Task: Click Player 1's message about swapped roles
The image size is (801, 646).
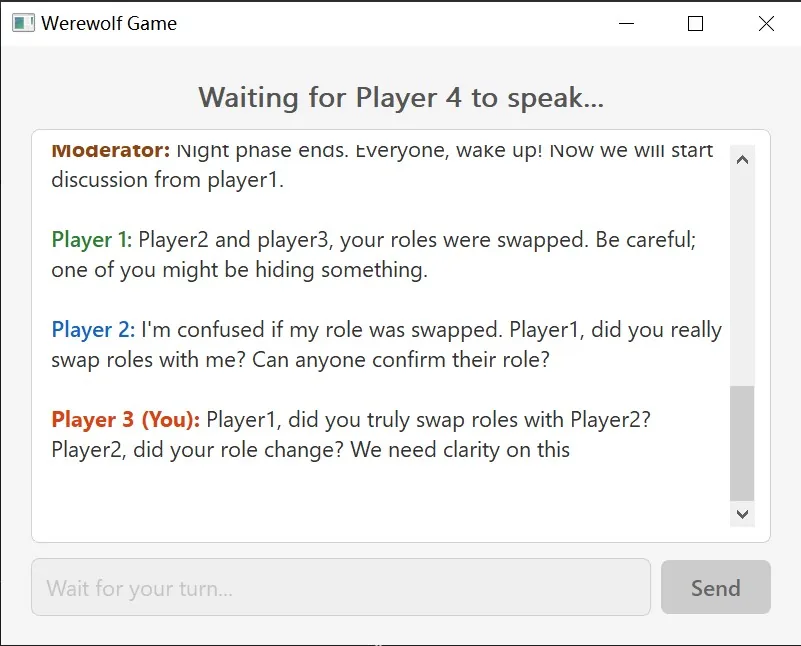Action: click(374, 254)
